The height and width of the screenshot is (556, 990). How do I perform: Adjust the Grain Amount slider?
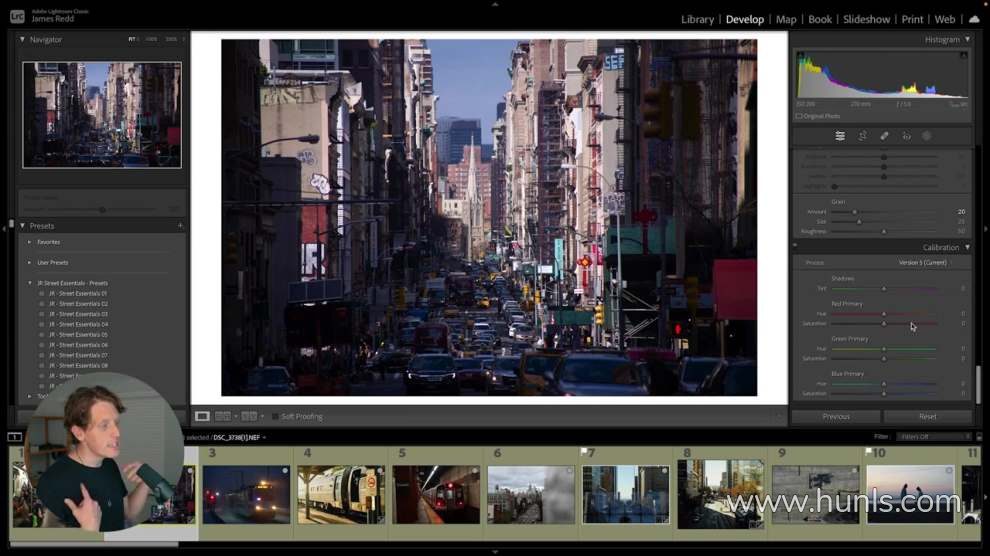(x=853, y=211)
